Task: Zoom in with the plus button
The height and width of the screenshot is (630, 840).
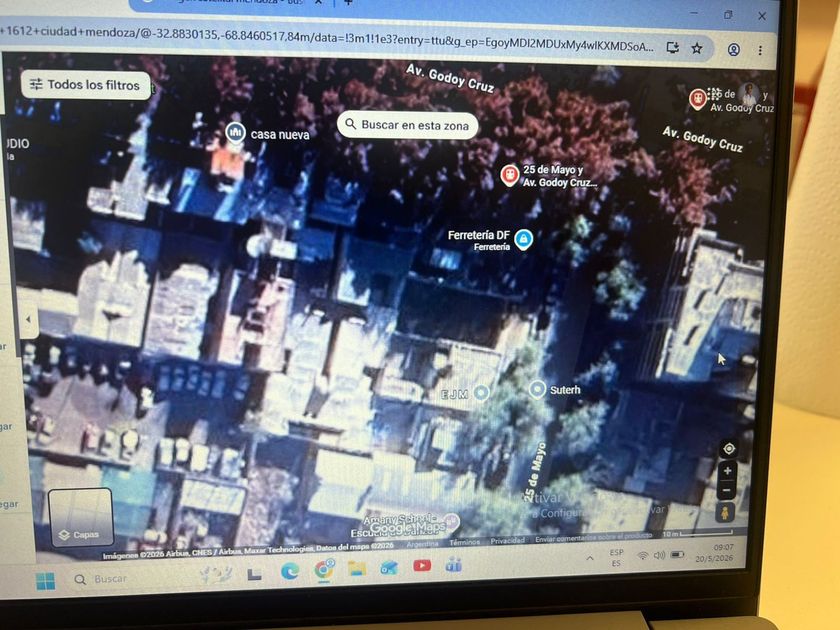Action: coord(728,471)
